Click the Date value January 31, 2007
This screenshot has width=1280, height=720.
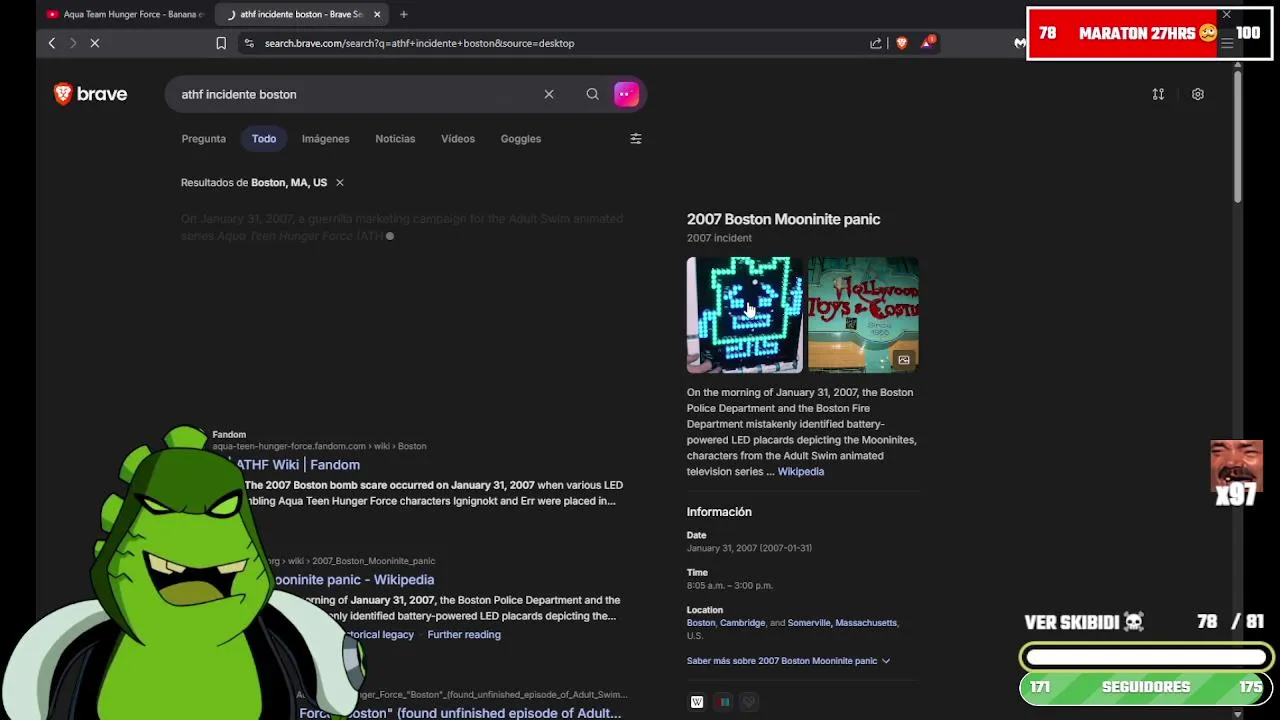tap(749, 548)
